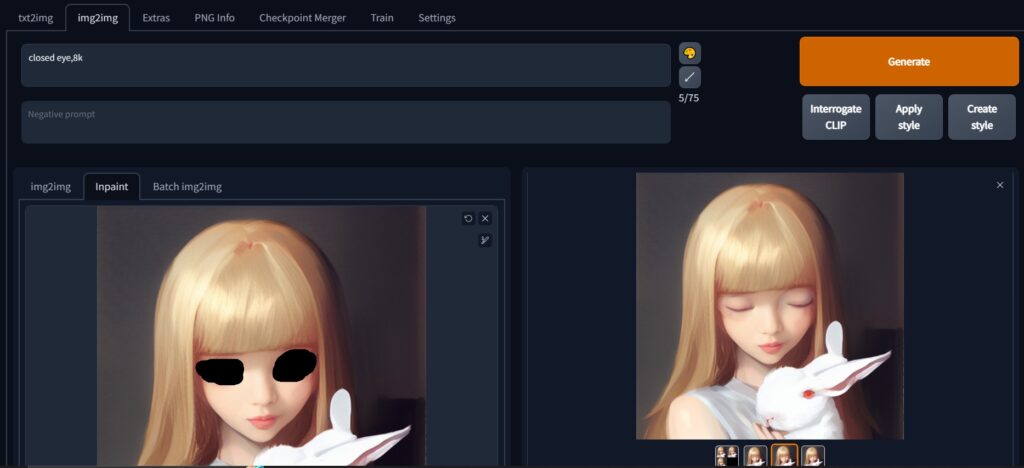The height and width of the screenshot is (468, 1024).
Task: Close the output image preview
Action: pos(999,185)
